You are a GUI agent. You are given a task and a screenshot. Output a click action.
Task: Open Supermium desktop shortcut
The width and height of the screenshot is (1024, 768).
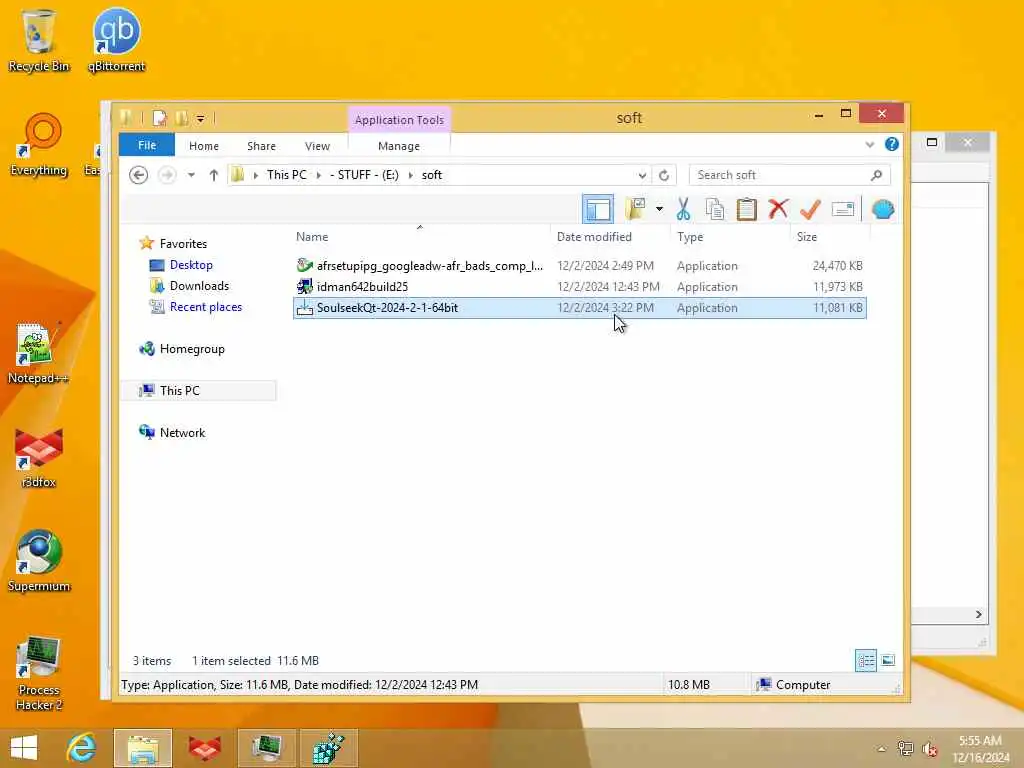pyautogui.click(x=39, y=561)
